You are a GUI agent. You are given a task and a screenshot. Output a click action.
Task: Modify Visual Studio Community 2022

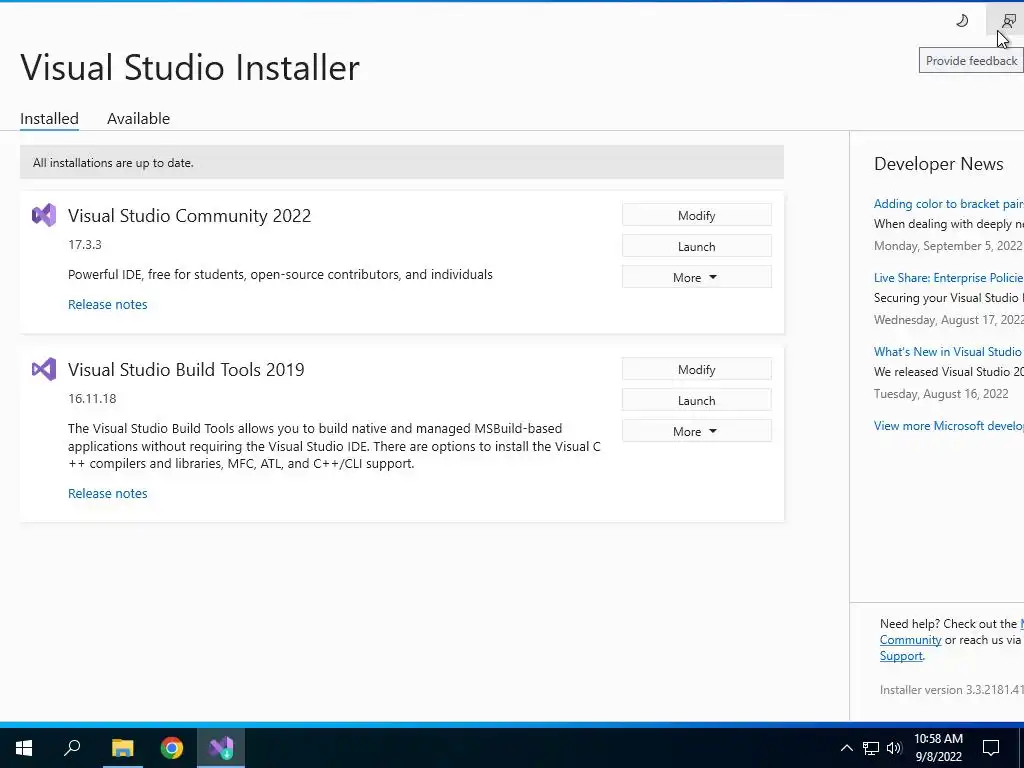tap(696, 215)
